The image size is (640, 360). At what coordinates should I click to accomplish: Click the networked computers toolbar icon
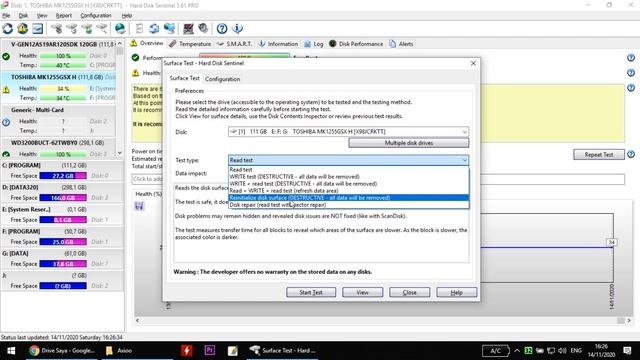(169, 29)
